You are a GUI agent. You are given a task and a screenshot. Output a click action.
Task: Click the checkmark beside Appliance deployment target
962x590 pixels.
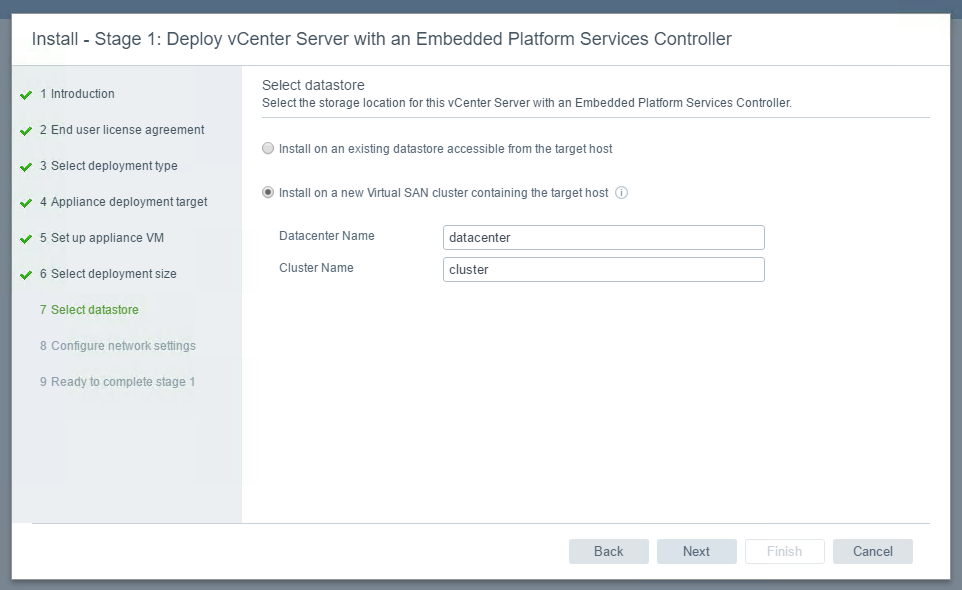tap(26, 203)
